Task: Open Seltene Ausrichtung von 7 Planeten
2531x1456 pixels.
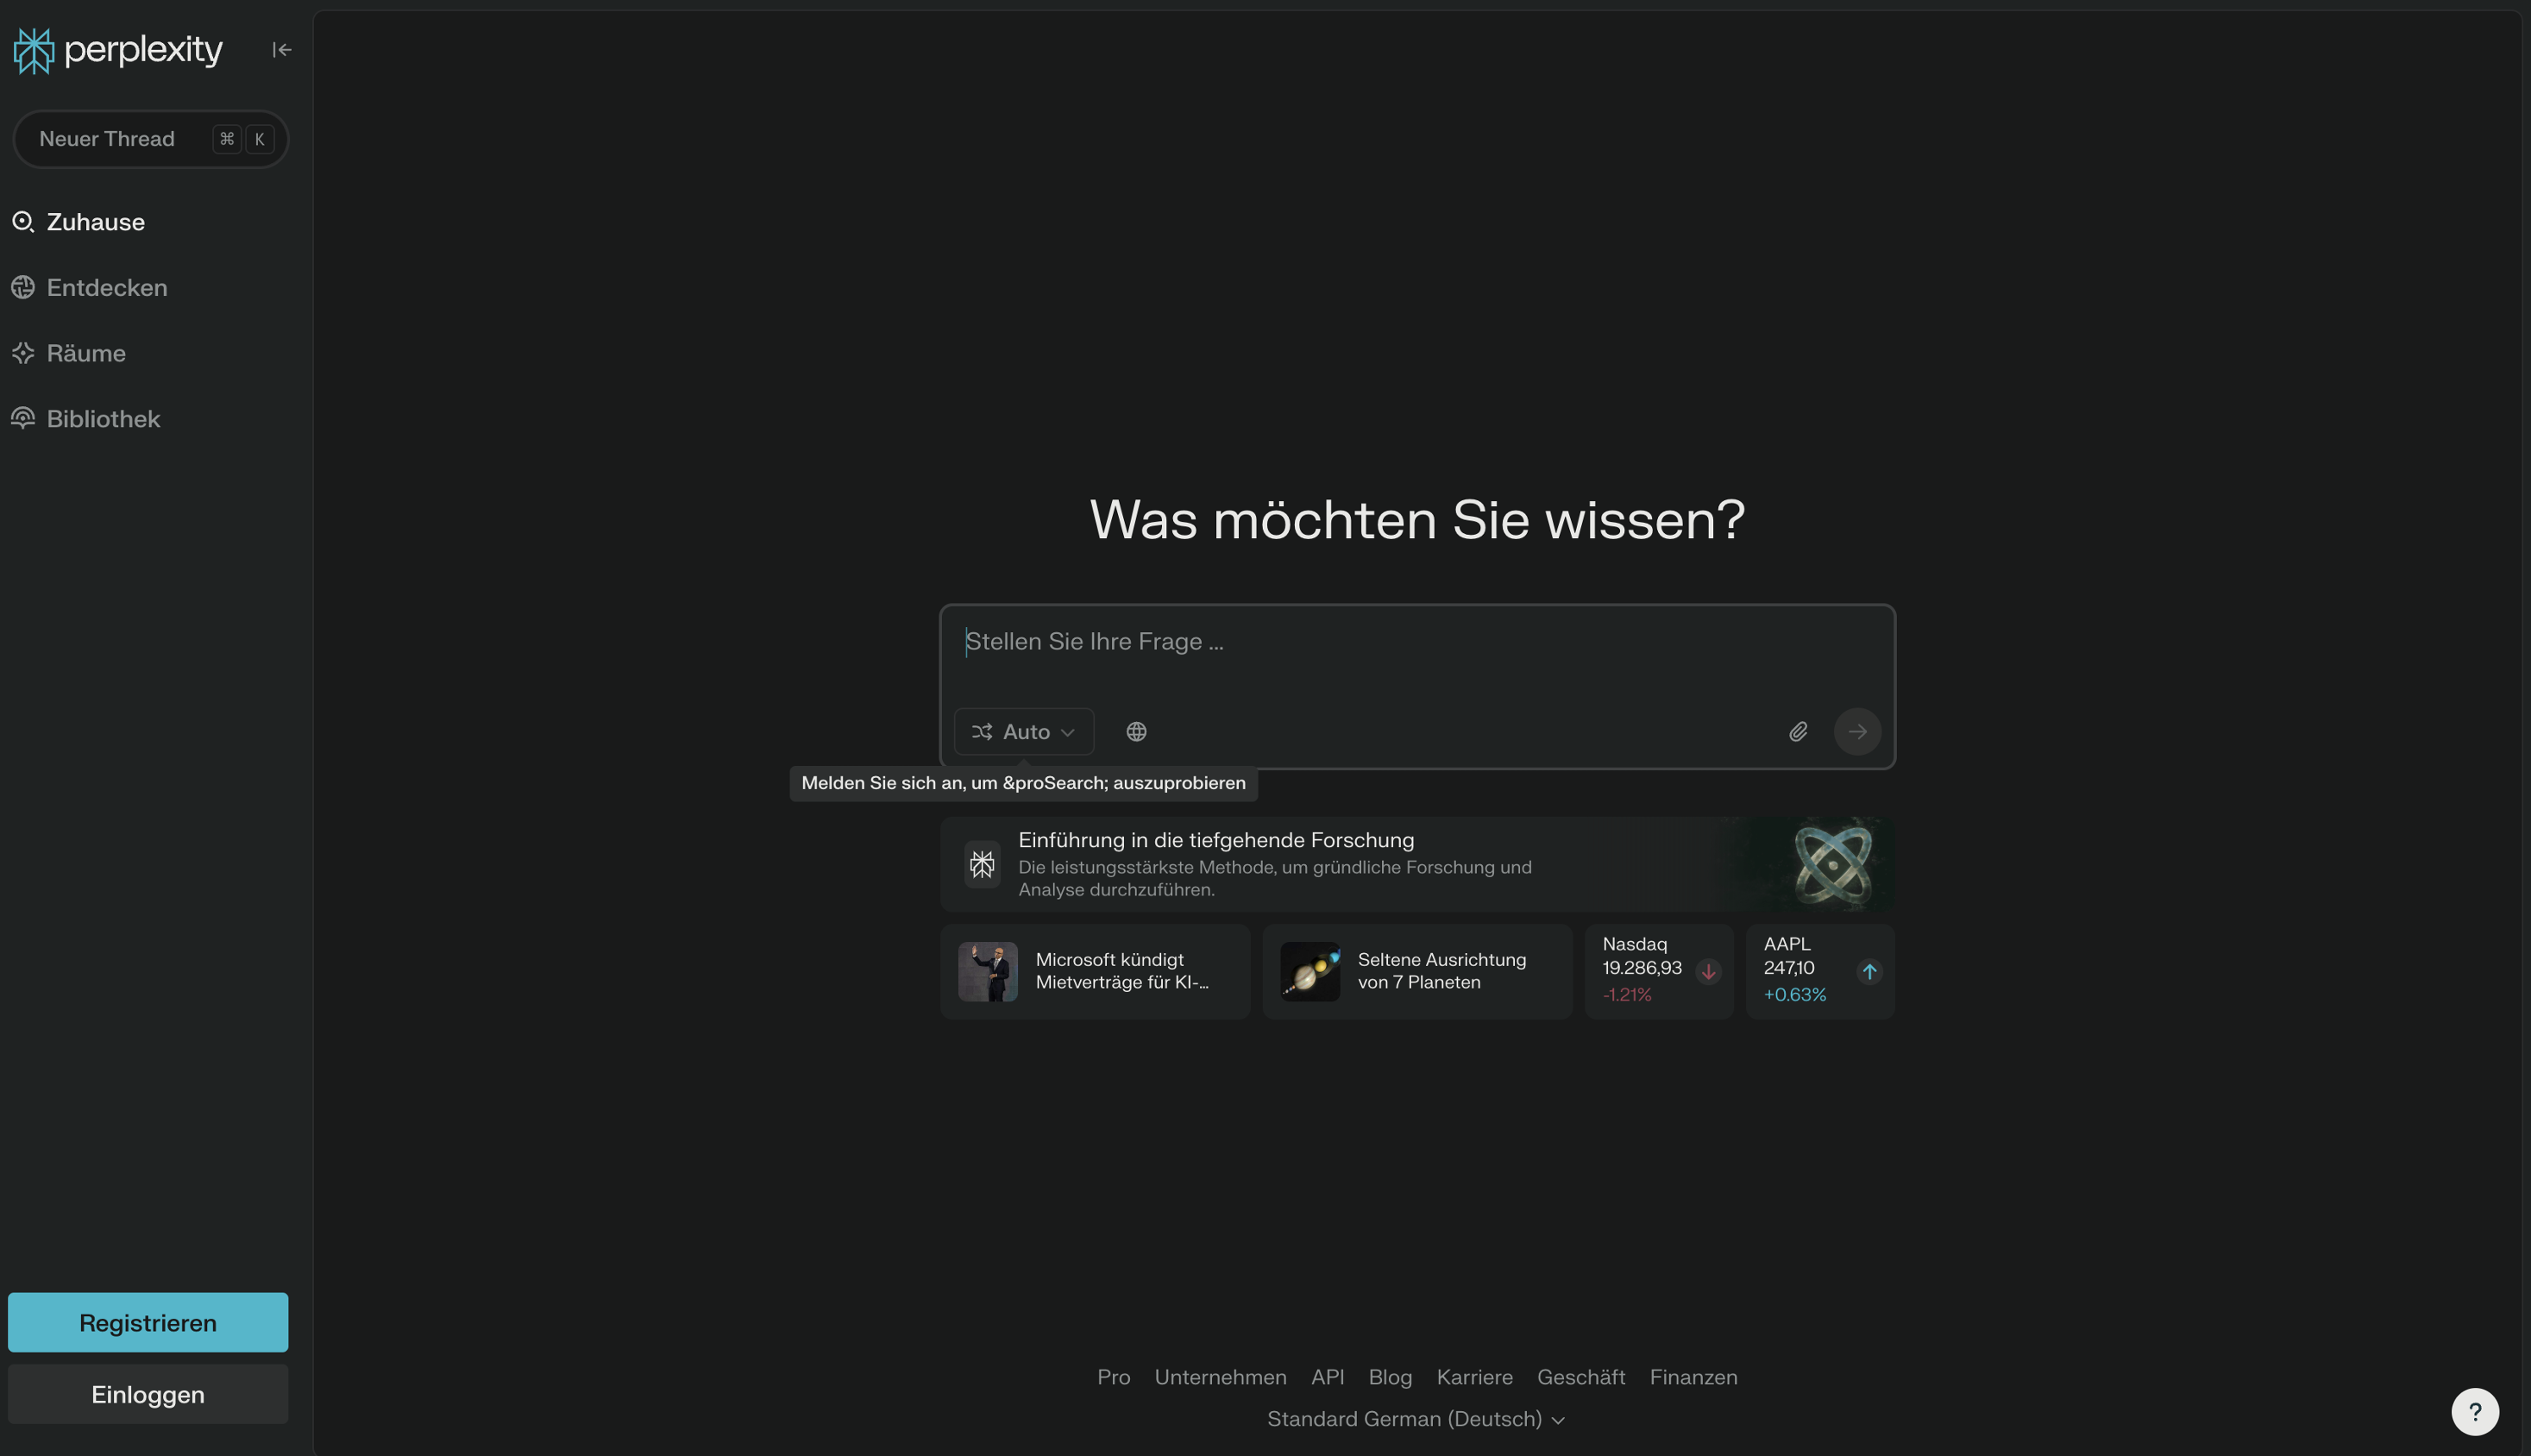Action: tap(1417, 971)
